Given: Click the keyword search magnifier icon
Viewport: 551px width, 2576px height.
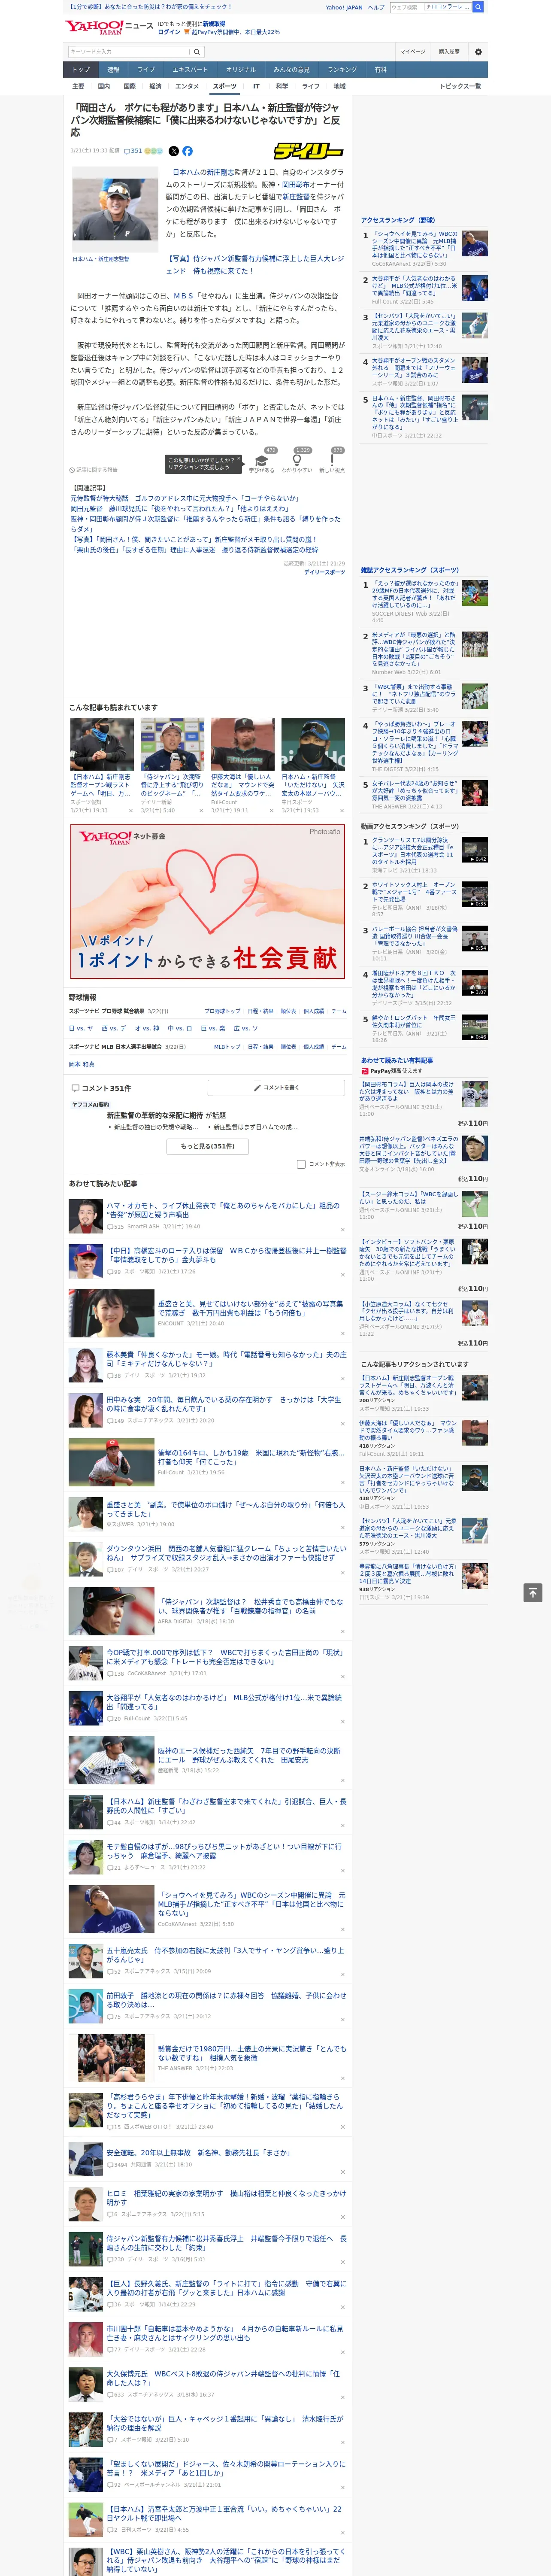Looking at the screenshot, I should click(x=196, y=51).
